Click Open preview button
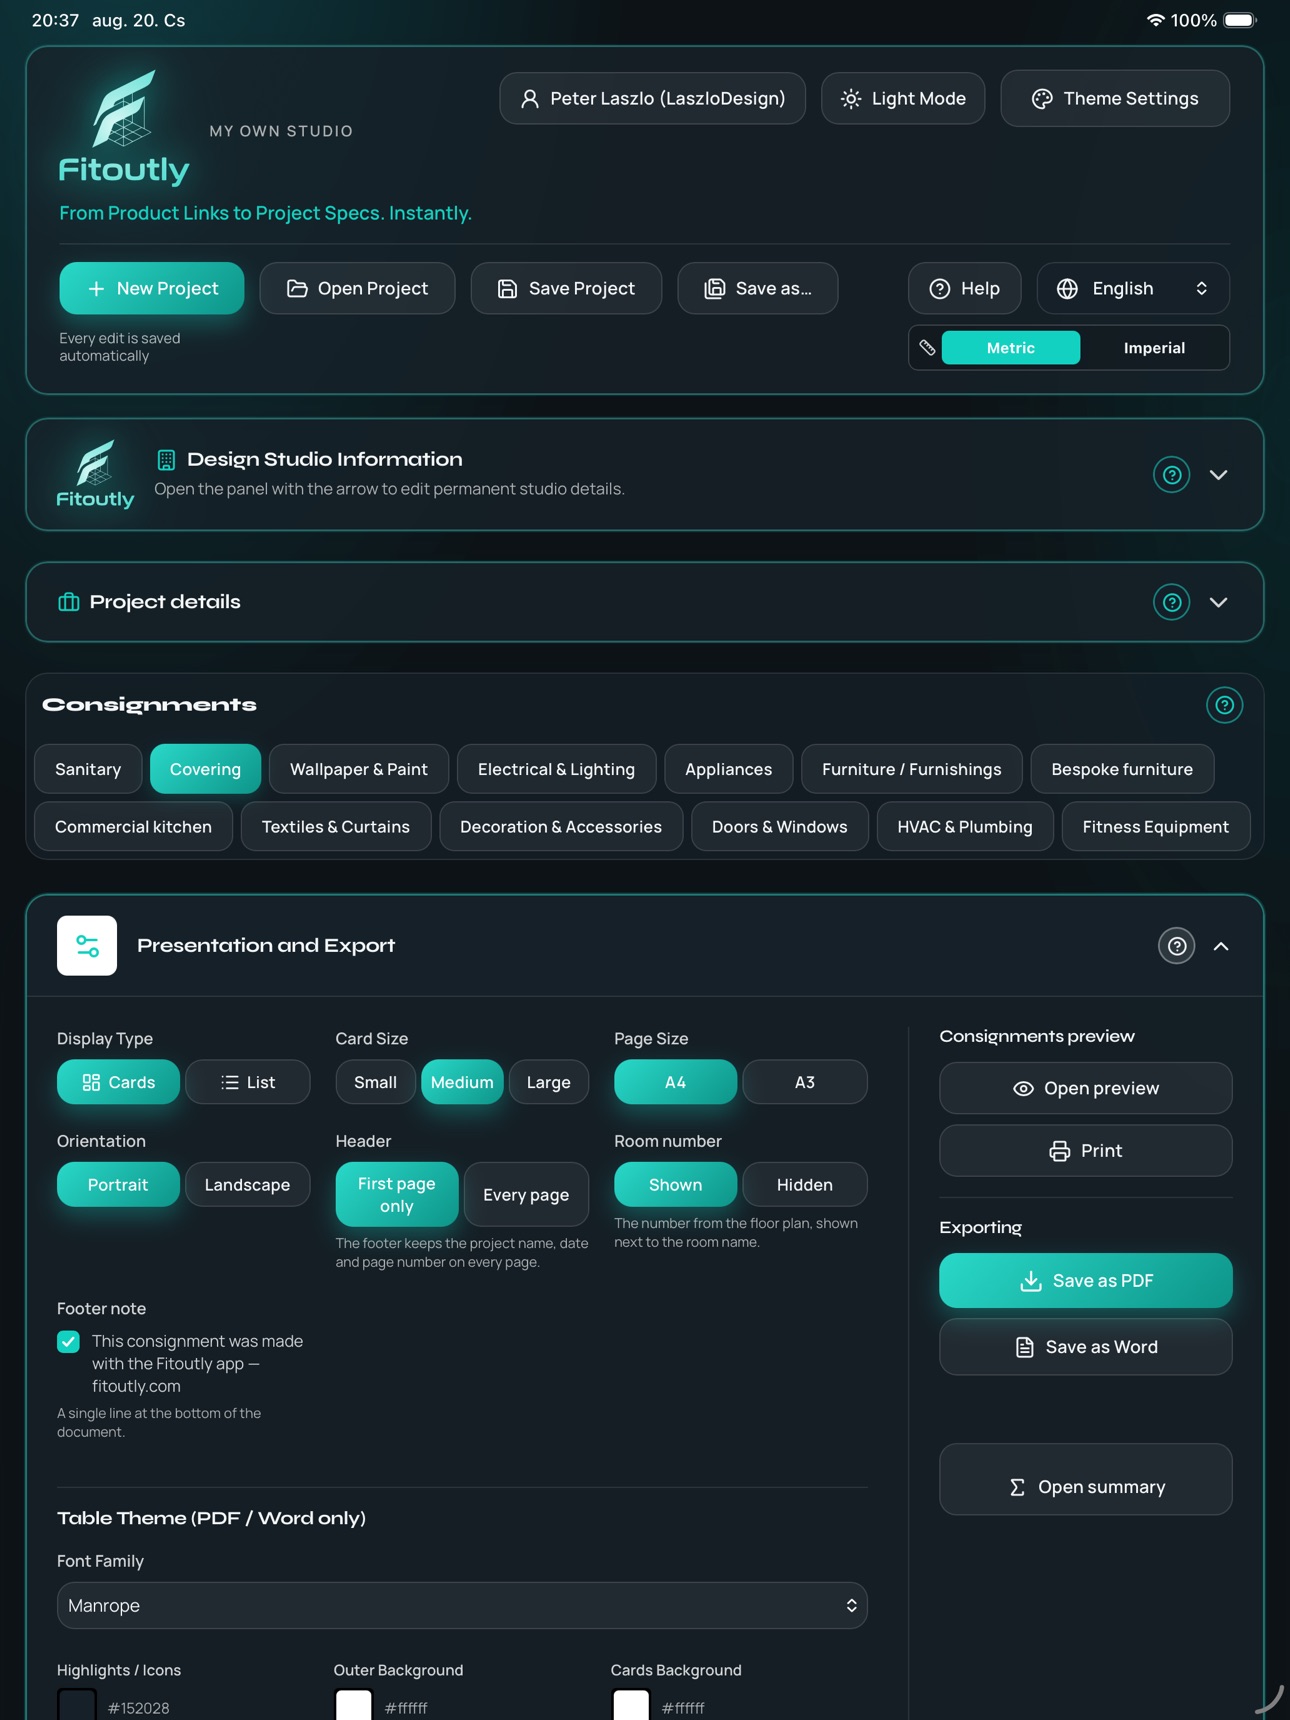The image size is (1290, 1720). click(x=1085, y=1088)
